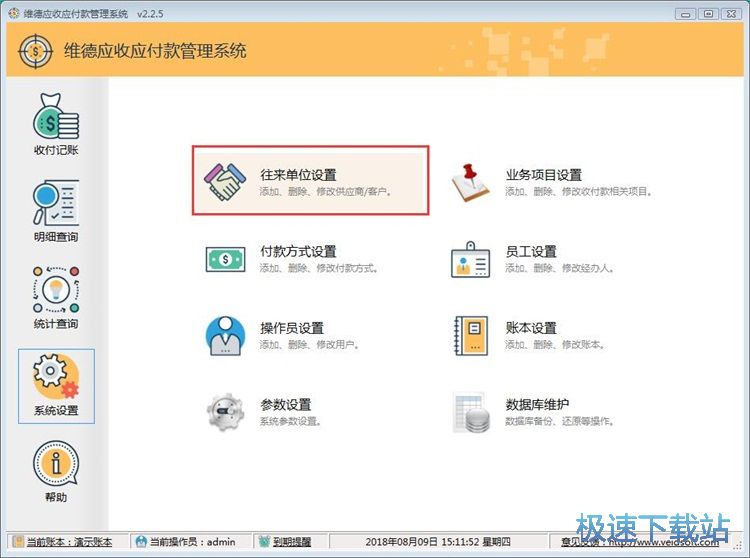This screenshot has height=558, width=750.
Task: Click the banknote icon for 付款方式设置
Action: pos(225,260)
